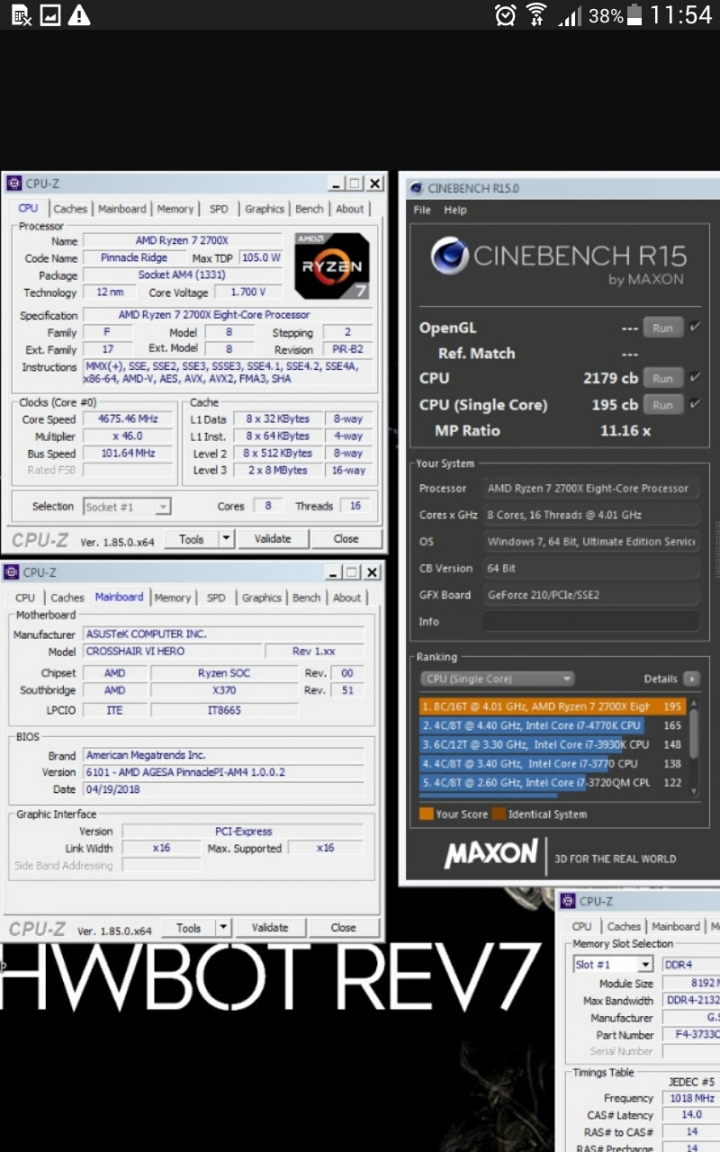The height and width of the screenshot is (1152, 720).
Task: Open the Memory tab in top CPU-Z window
Action: (175, 209)
